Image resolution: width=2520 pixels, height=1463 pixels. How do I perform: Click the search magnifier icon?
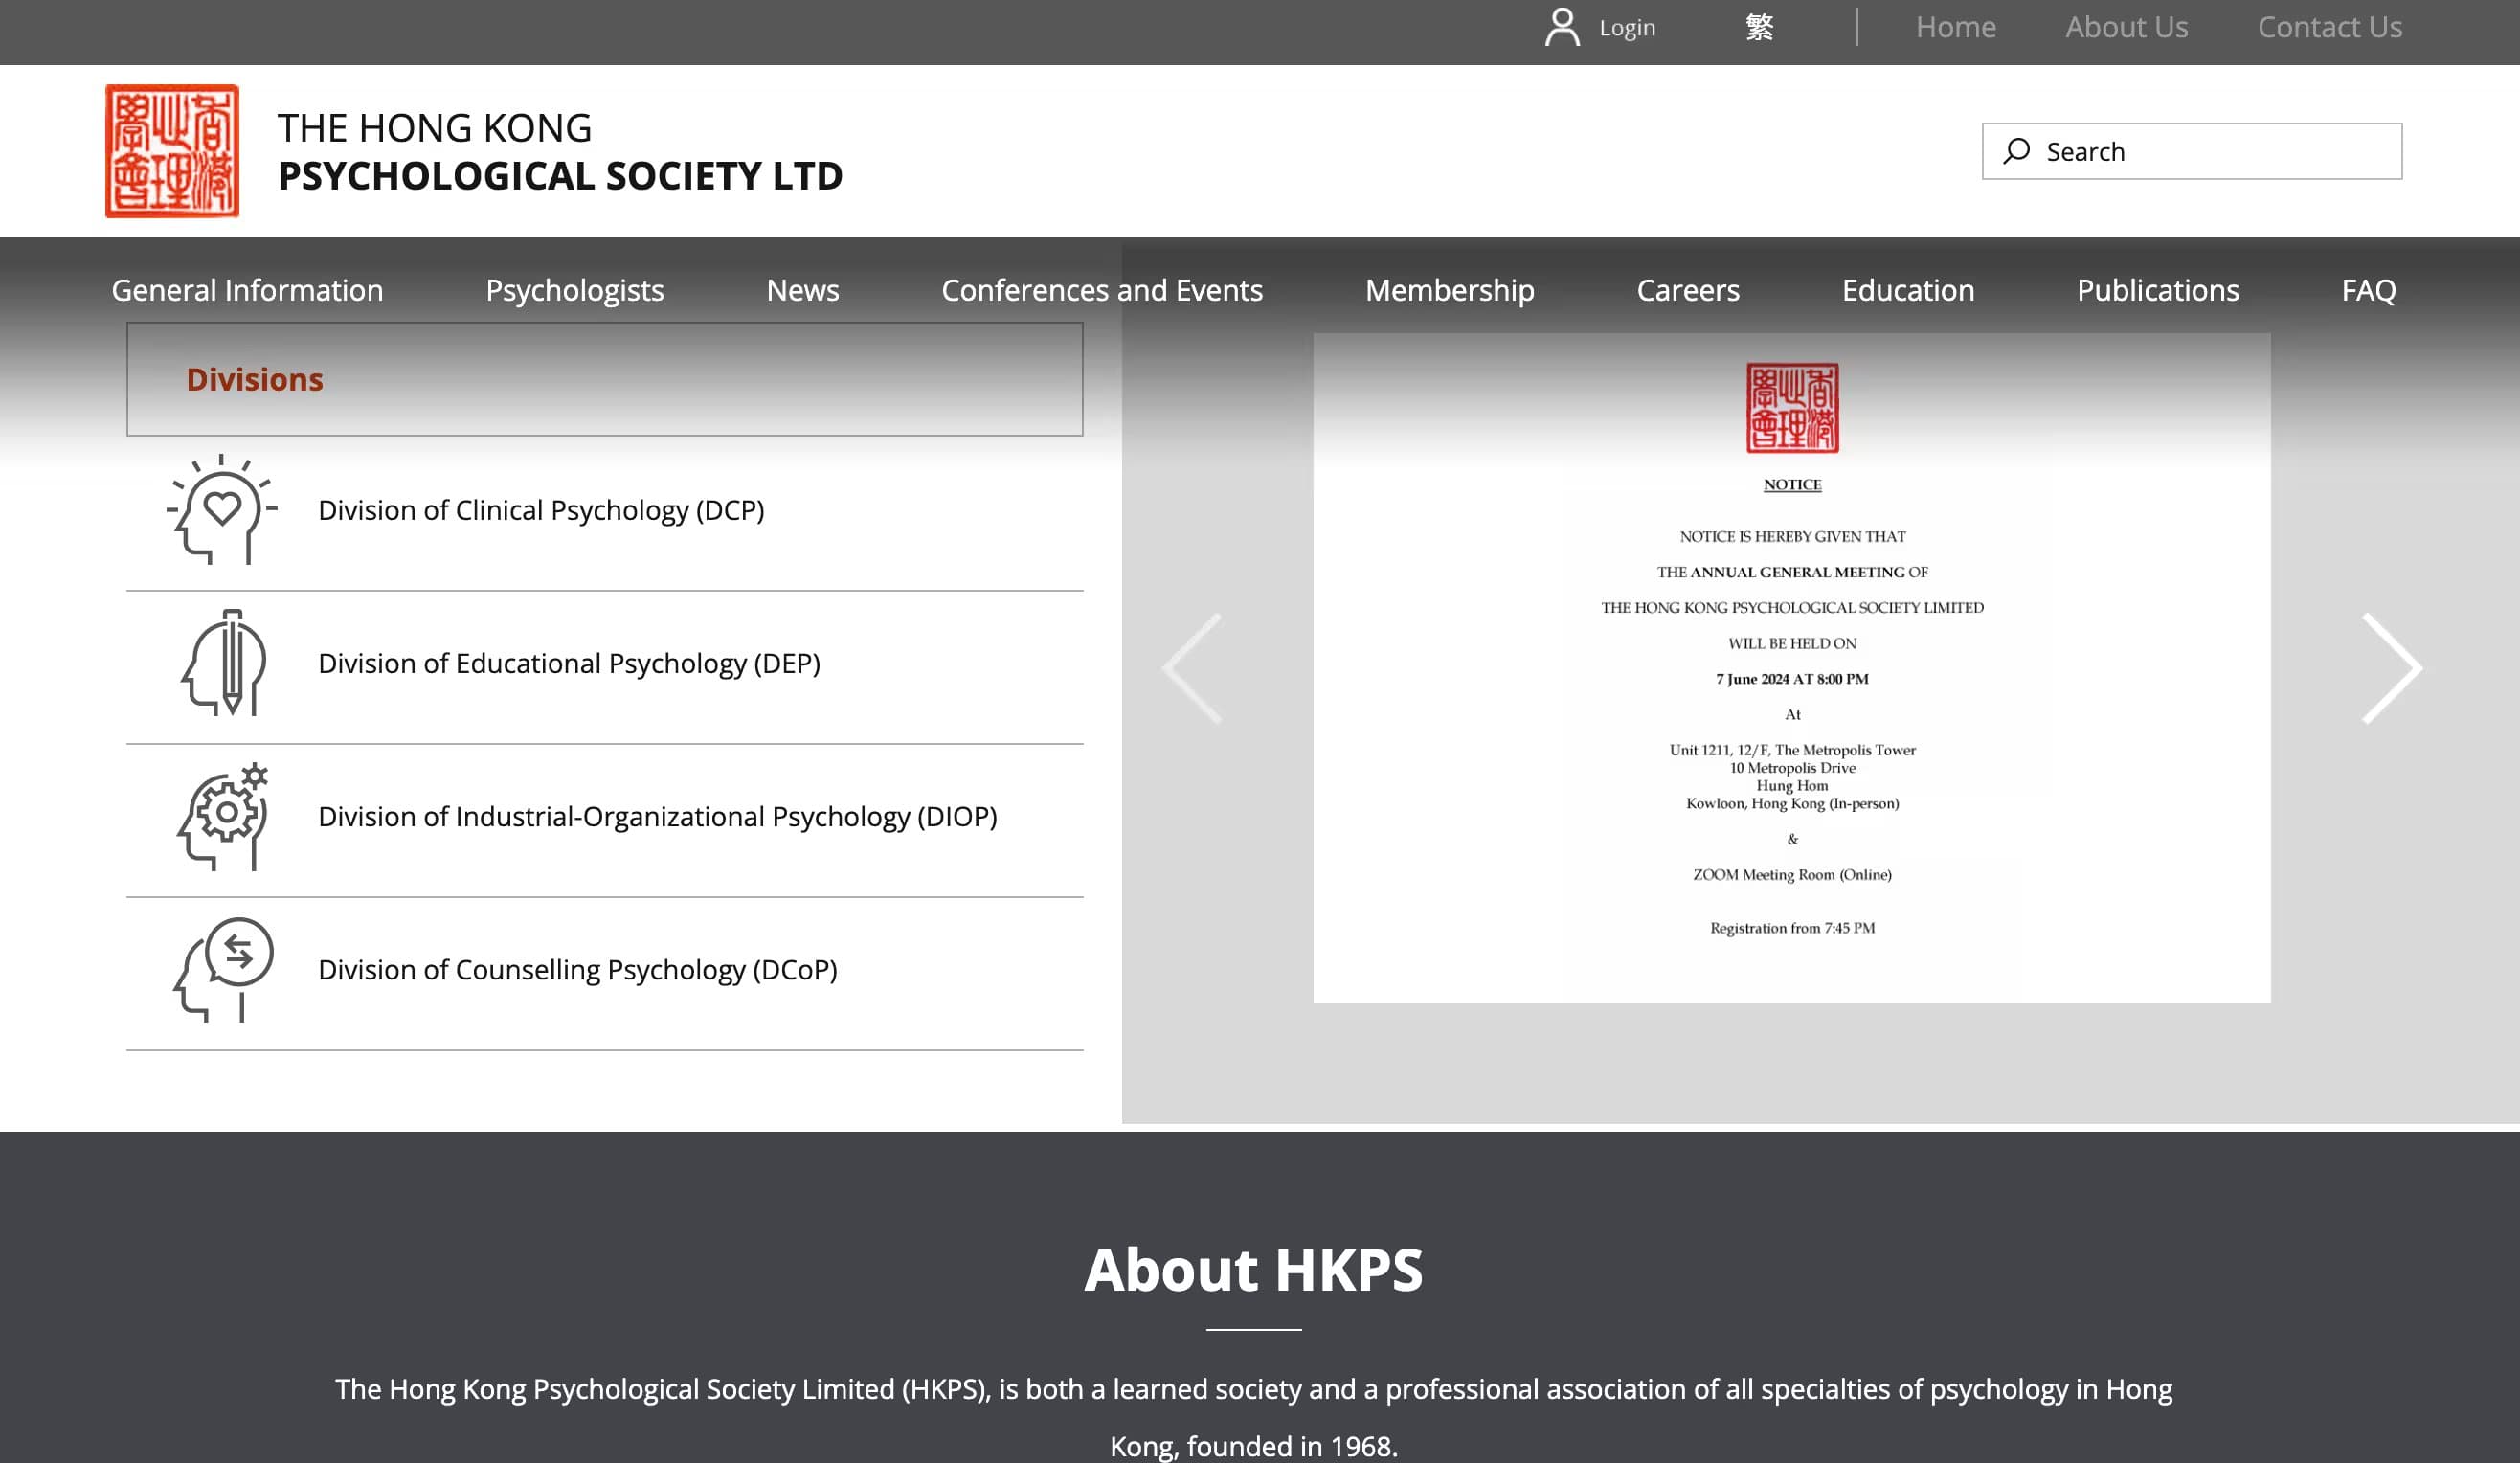point(2016,151)
